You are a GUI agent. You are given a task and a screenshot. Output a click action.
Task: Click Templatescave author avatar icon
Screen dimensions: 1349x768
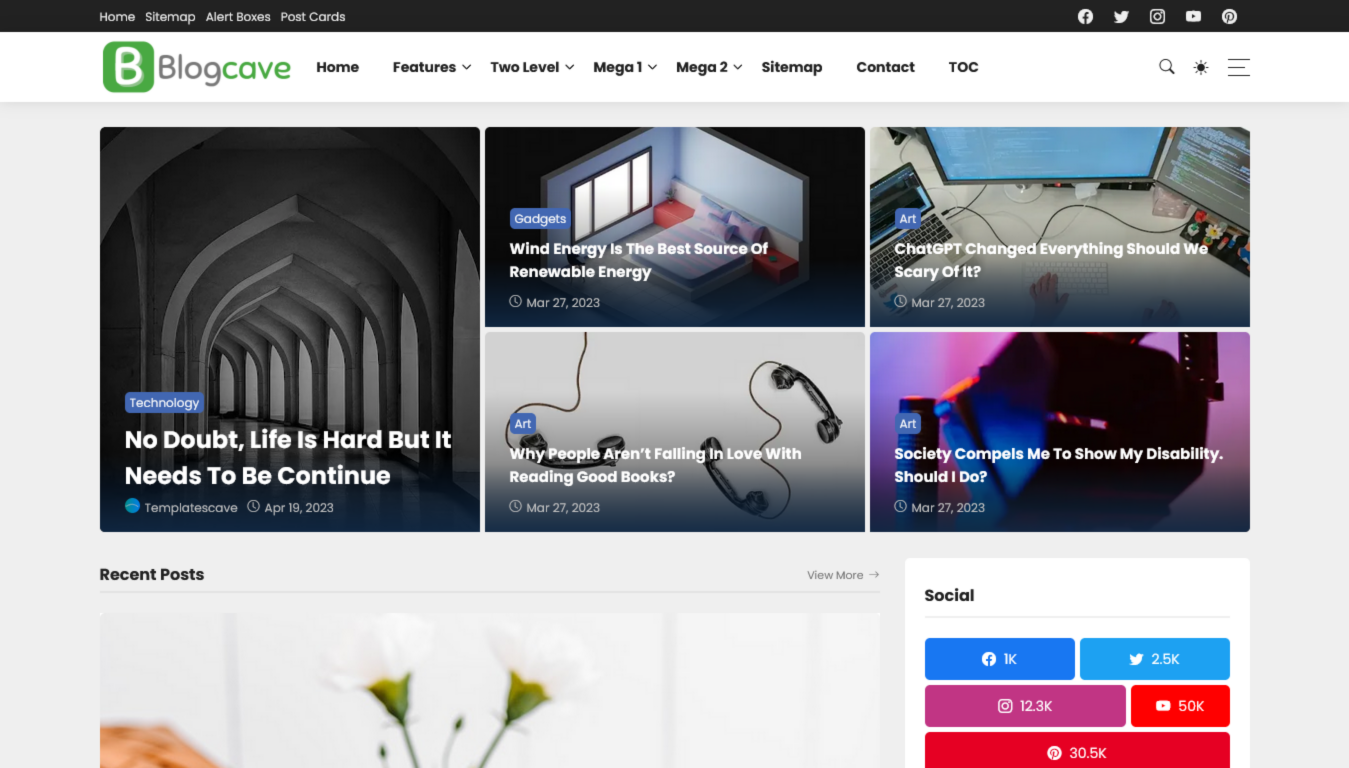[132, 506]
